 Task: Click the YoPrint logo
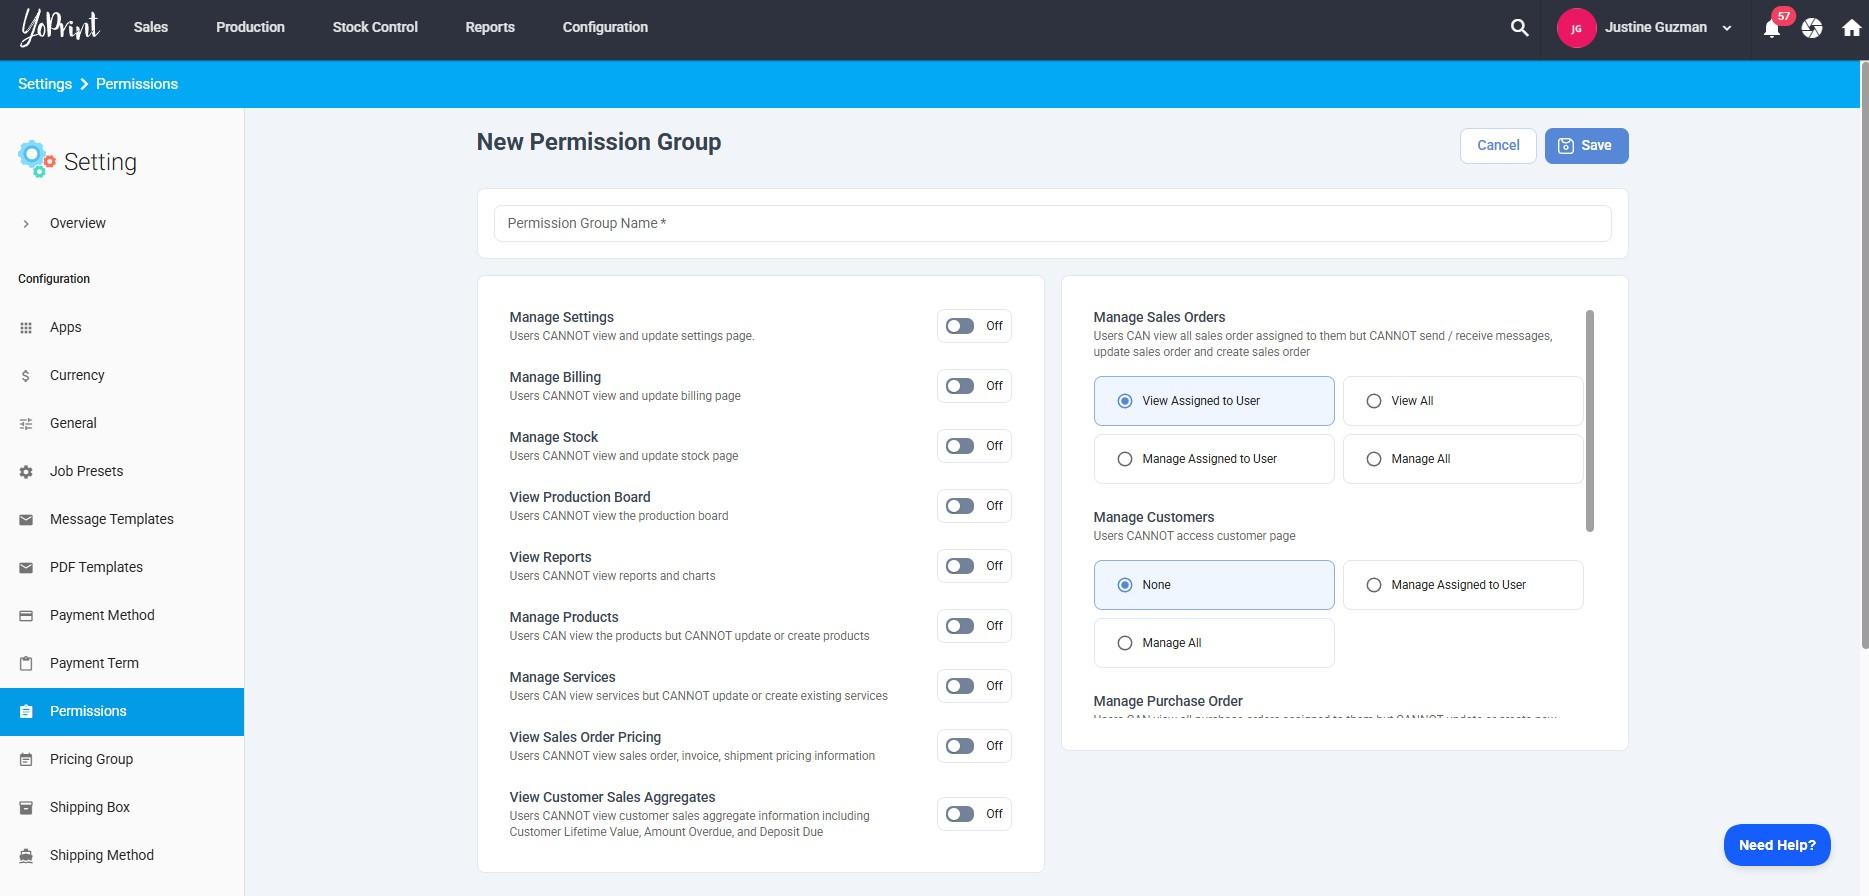coord(60,28)
